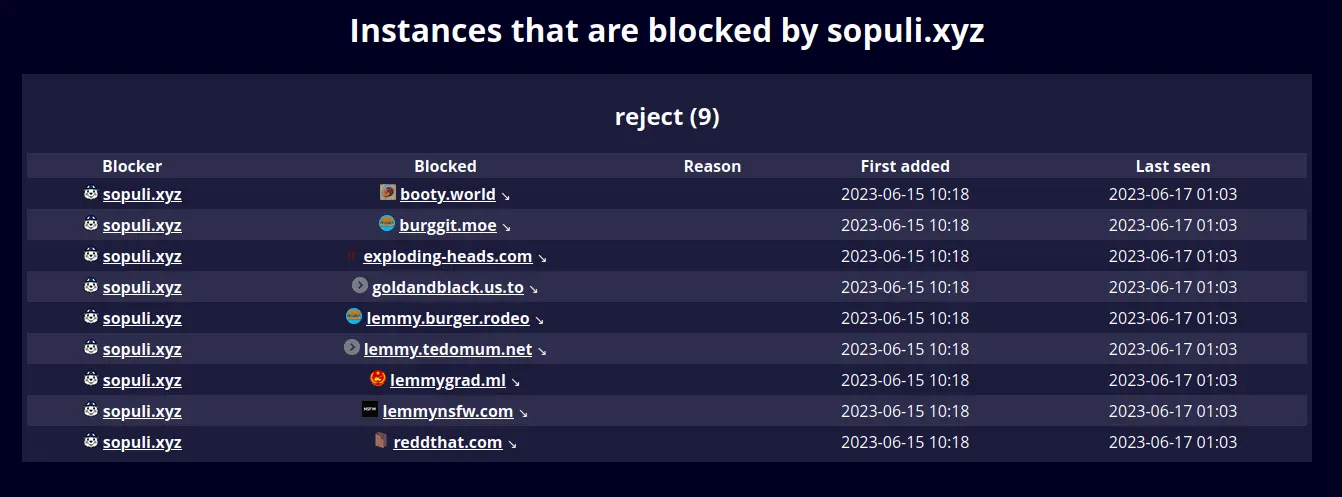Screen dimensions: 1342x497
Task: Click the small arrow after reddthat.com
Action: click(x=512, y=444)
